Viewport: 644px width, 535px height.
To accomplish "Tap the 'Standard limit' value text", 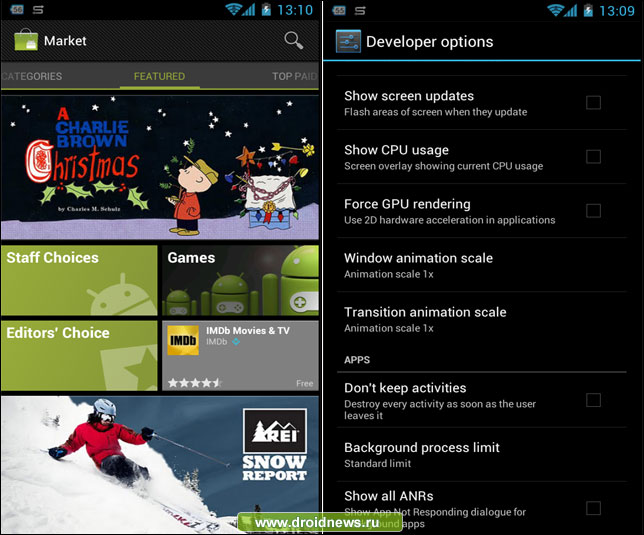I will click(x=377, y=464).
